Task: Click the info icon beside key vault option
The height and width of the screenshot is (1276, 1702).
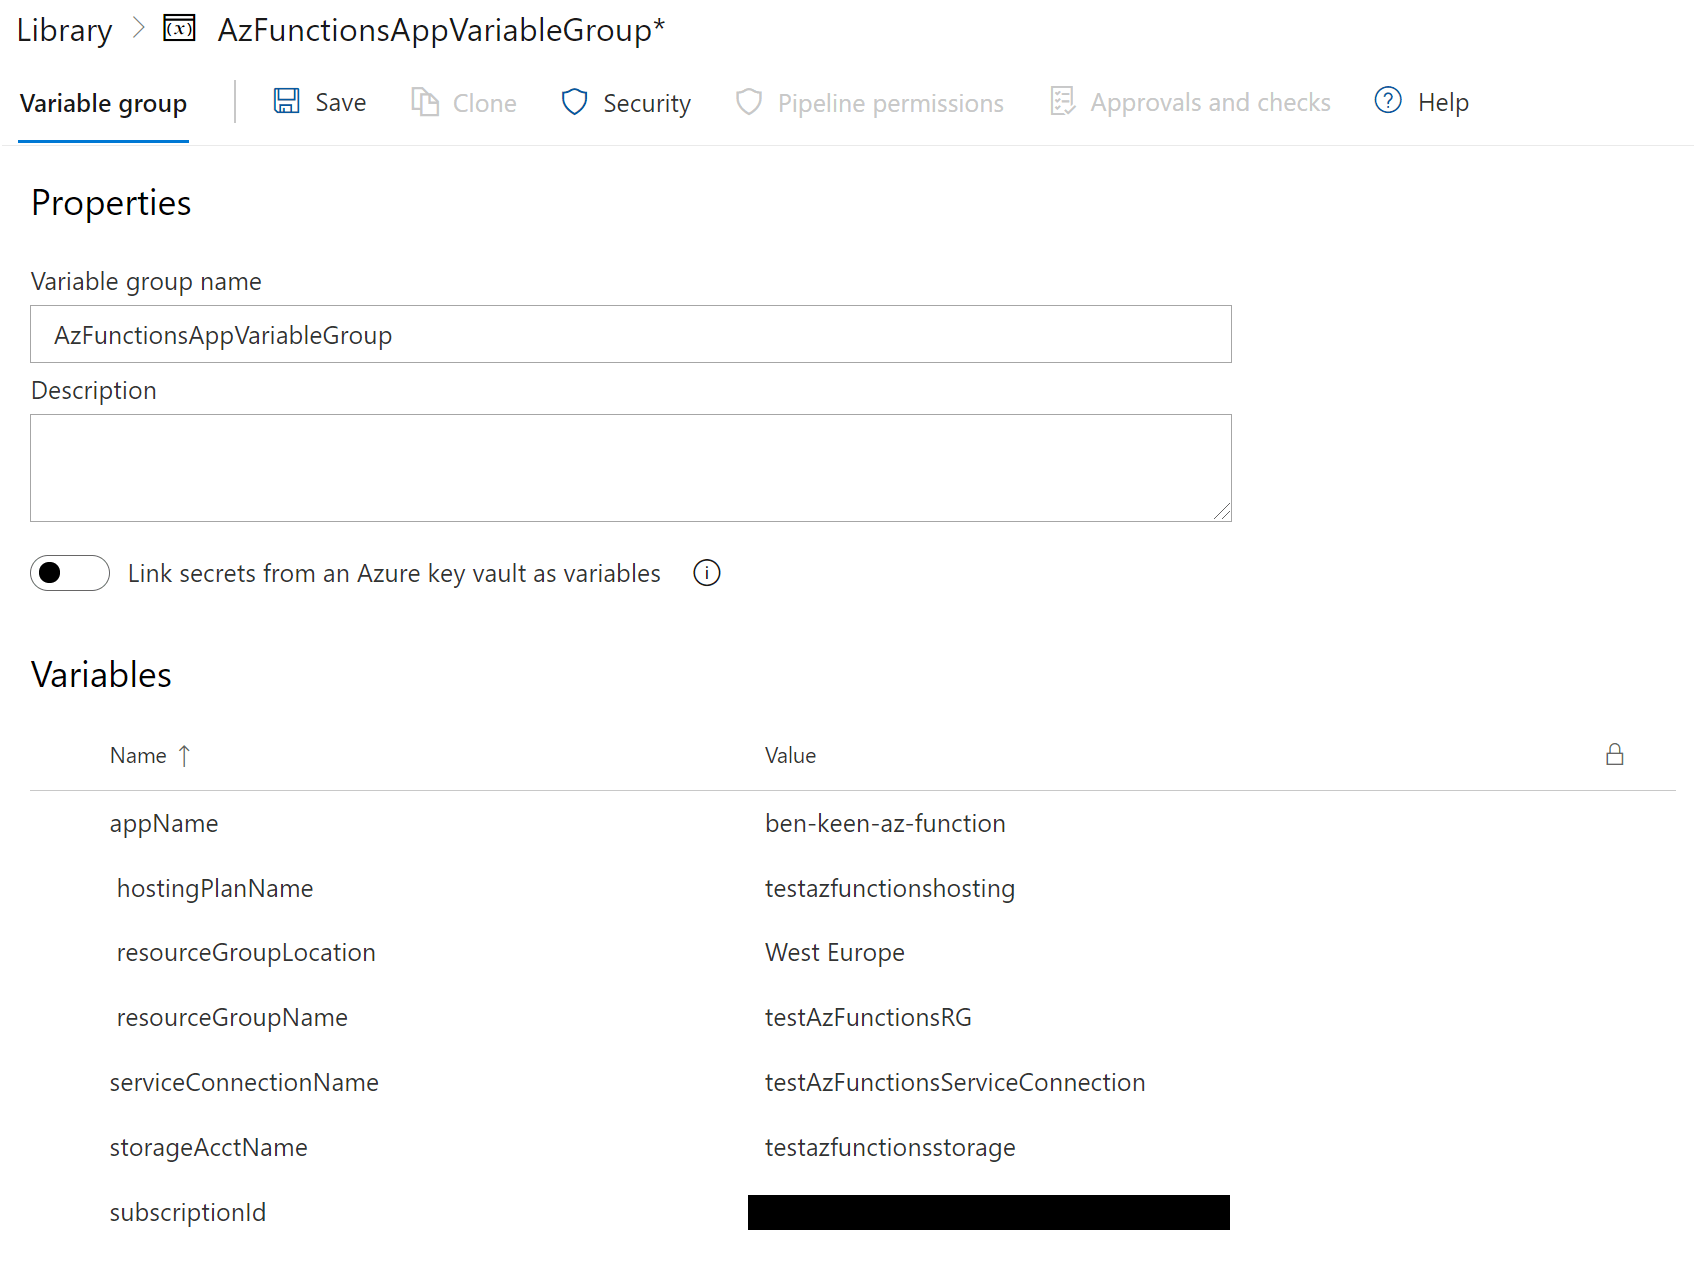Action: (707, 573)
